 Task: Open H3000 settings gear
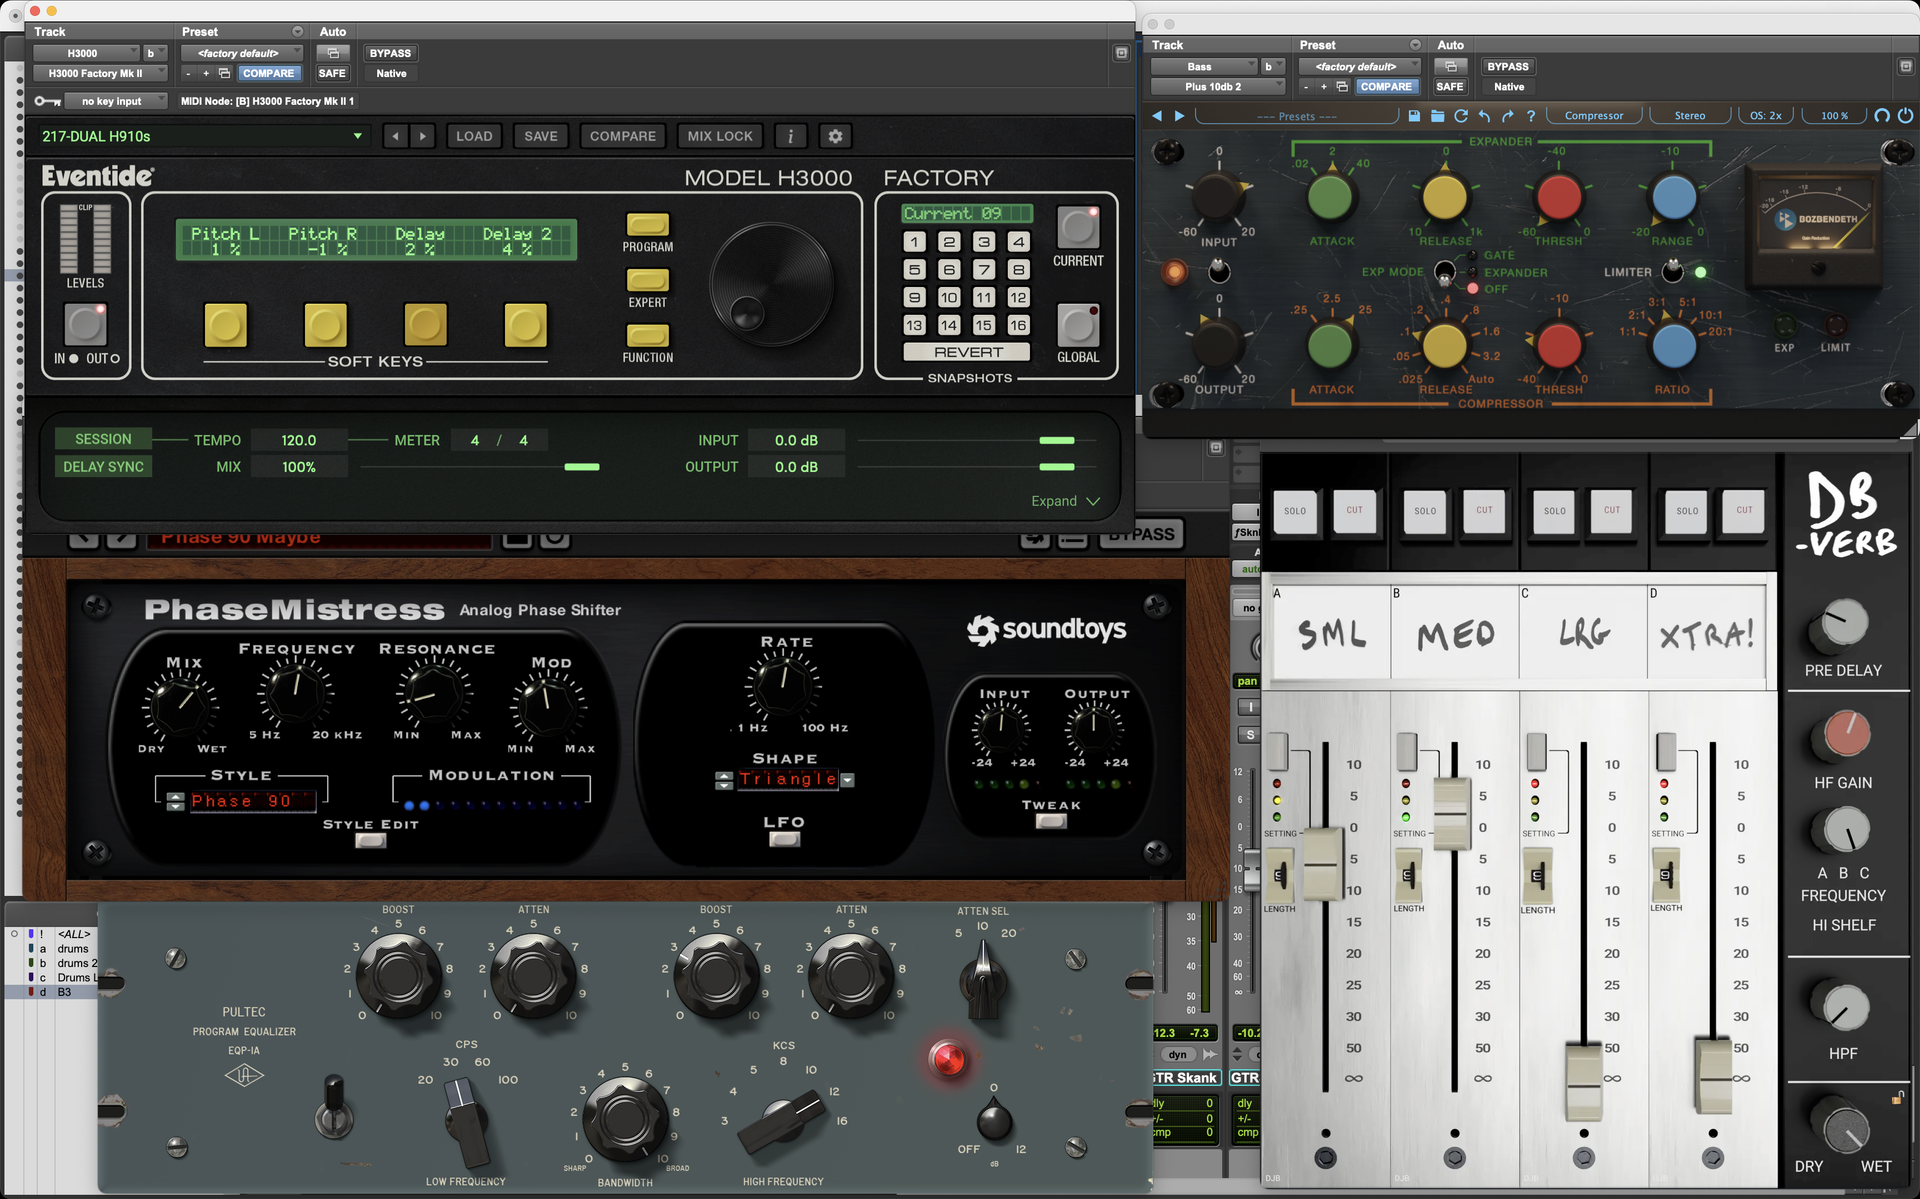click(835, 136)
